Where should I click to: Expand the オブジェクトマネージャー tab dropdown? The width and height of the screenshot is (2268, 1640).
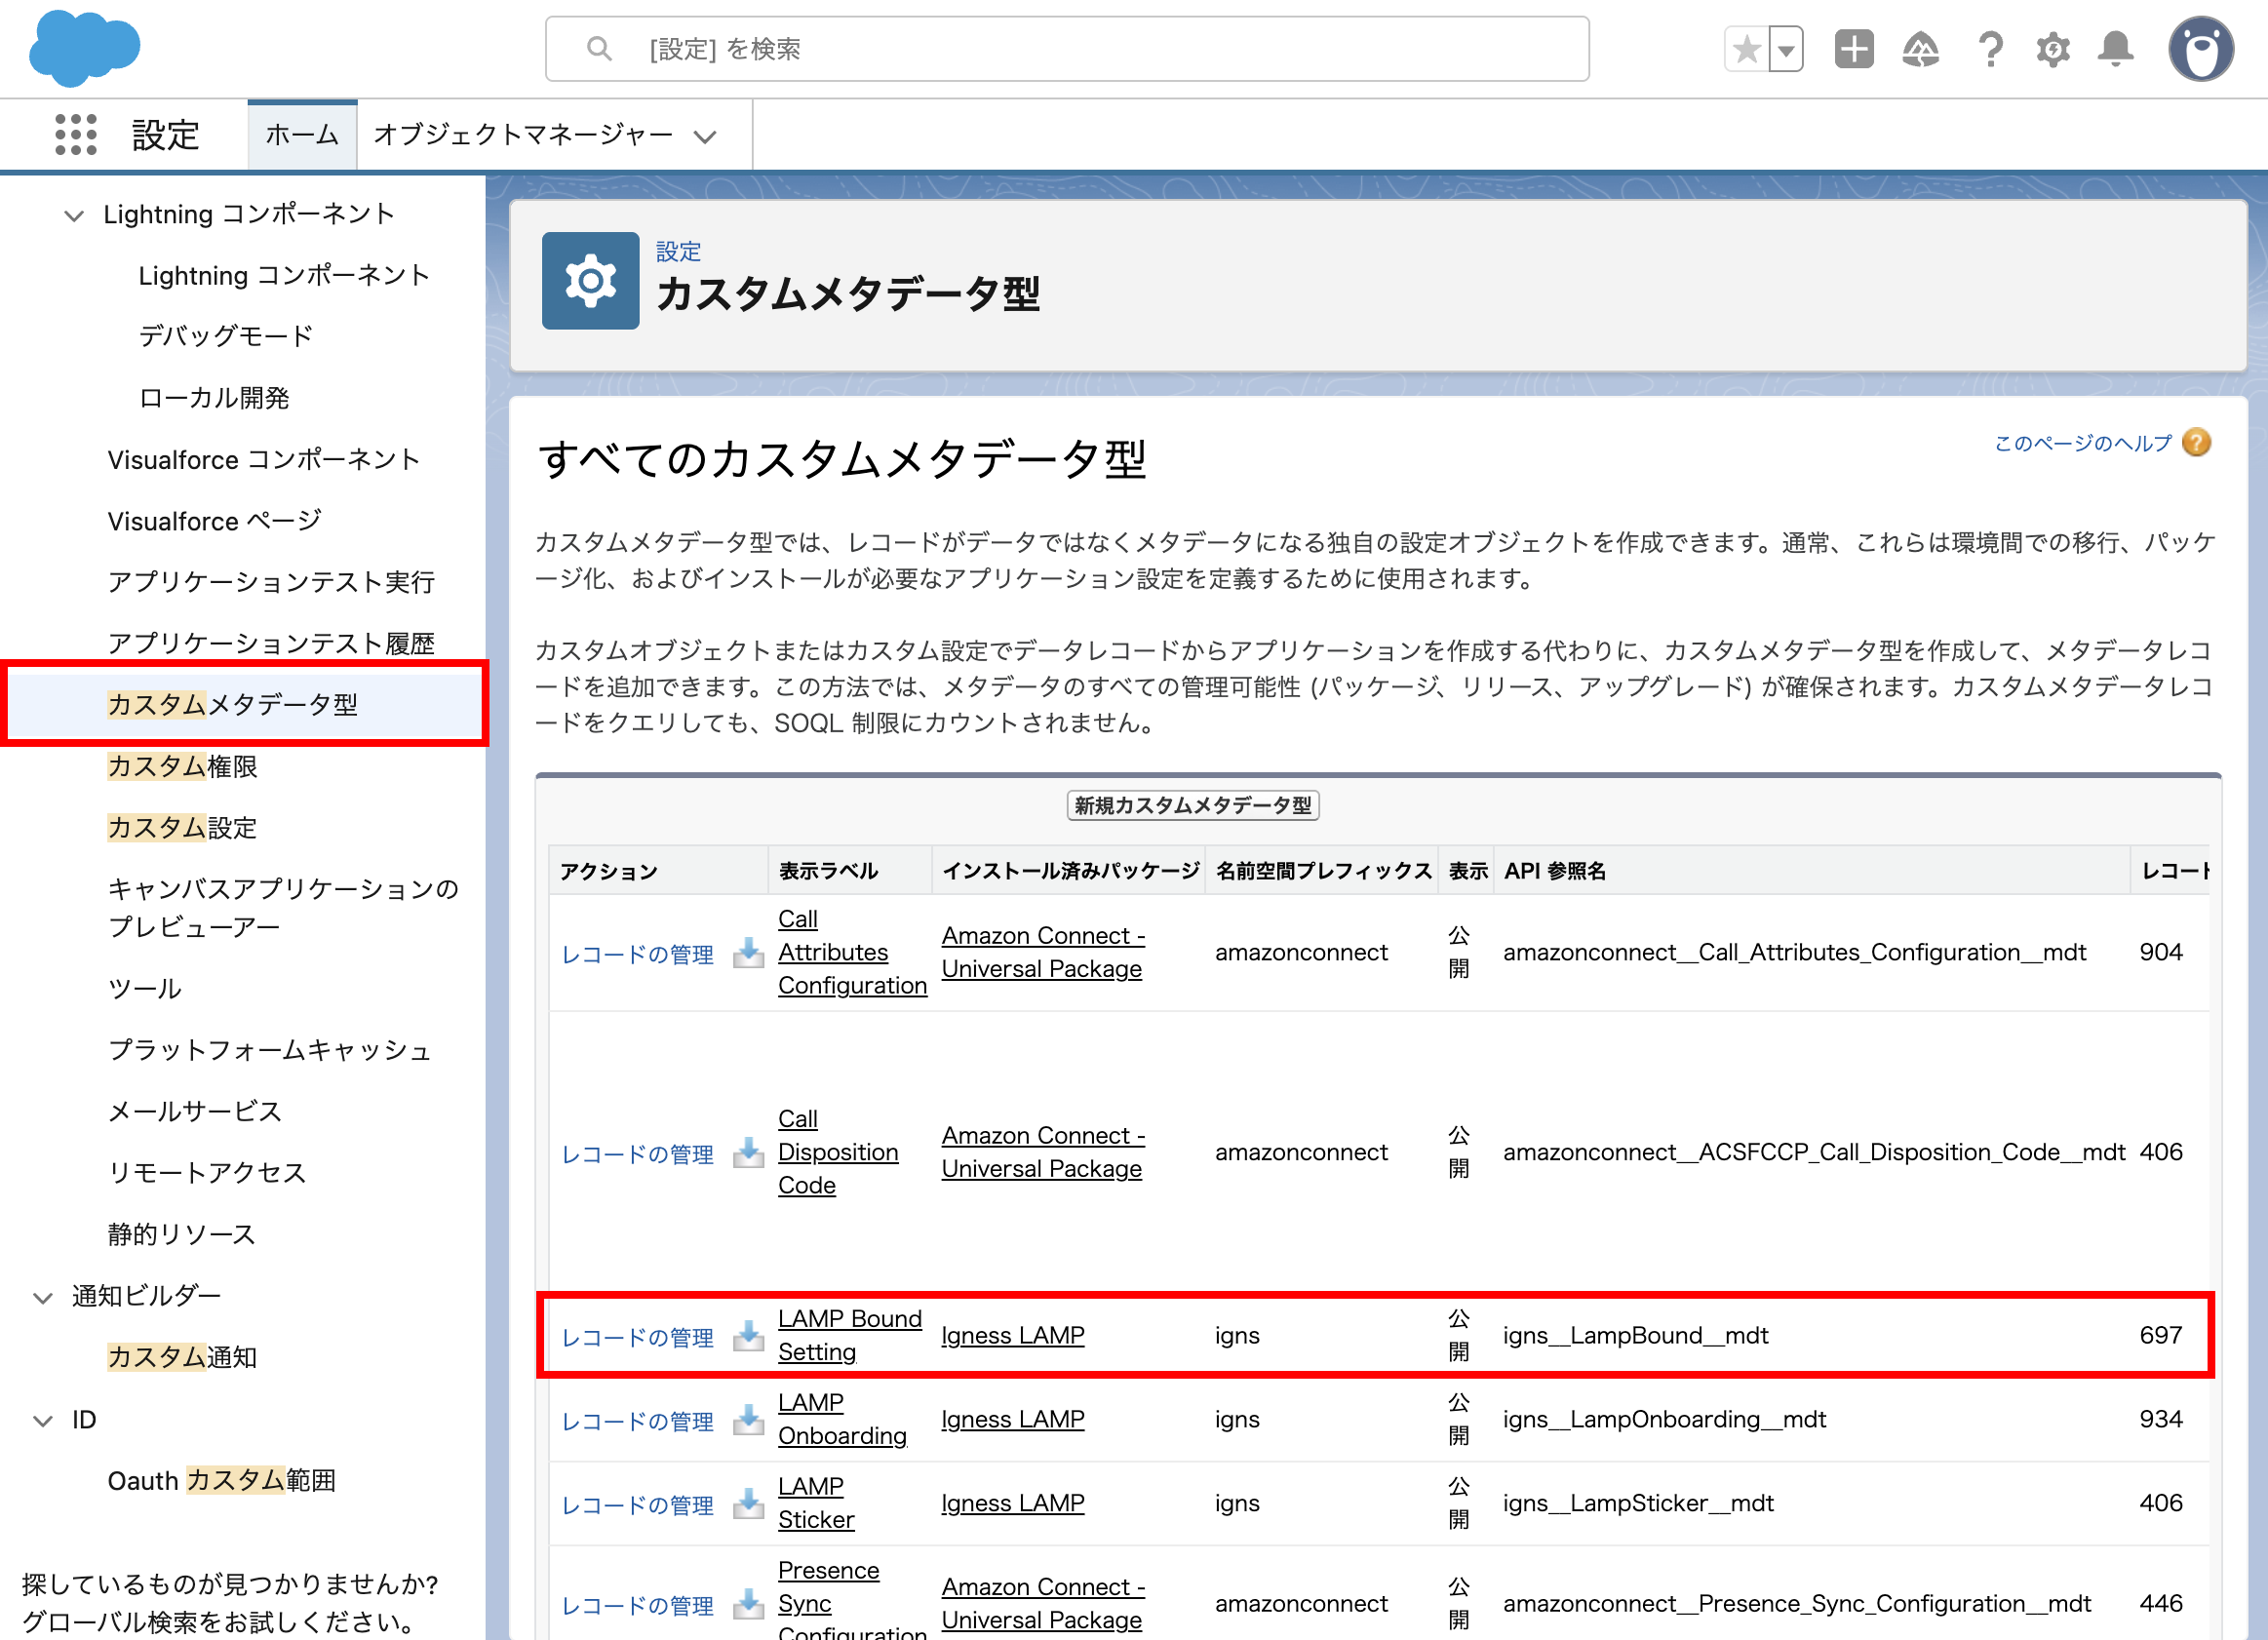pos(705,136)
